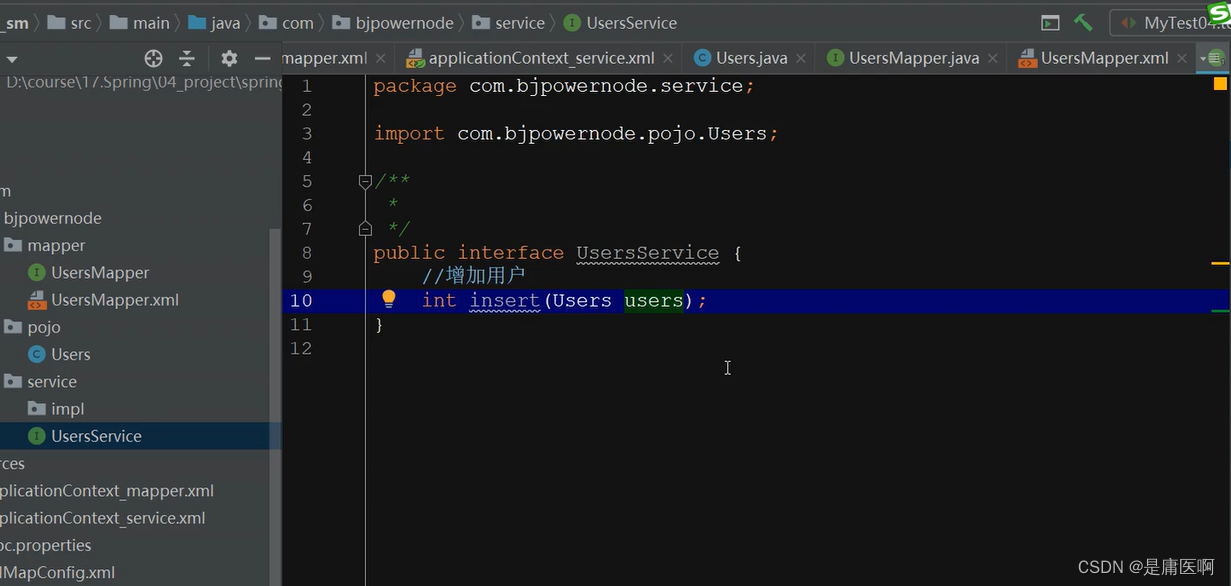The width and height of the screenshot is (1231, 586).
Task: Click service in the navigation breadcrumb
Action: click(x=508, y=22)
